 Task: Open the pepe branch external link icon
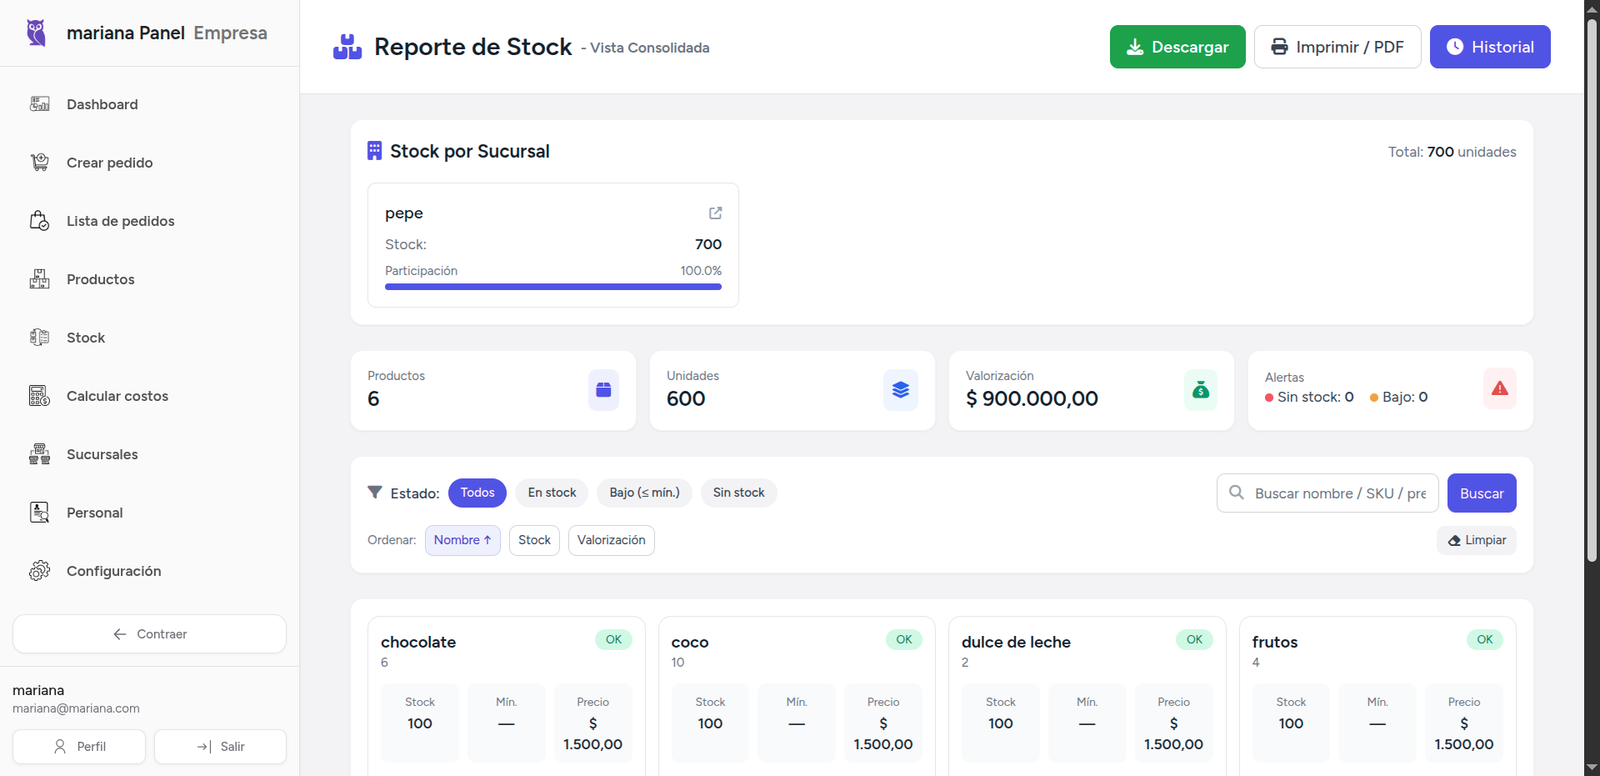coord(715,213)
